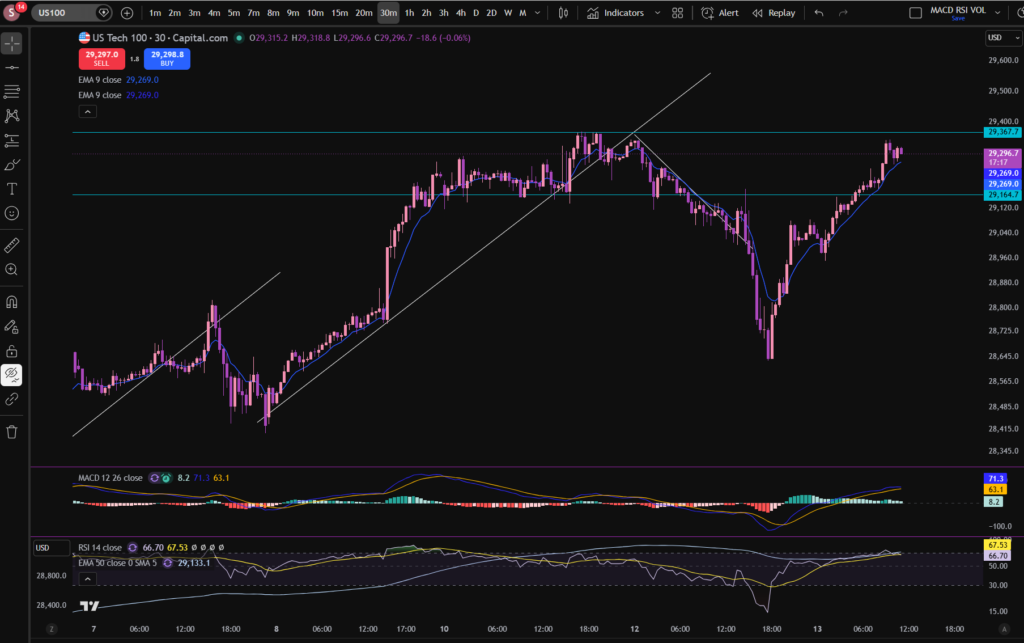Select the second EMA 9 close legend
1024x643 pixels.
click(x=100, y=95)
